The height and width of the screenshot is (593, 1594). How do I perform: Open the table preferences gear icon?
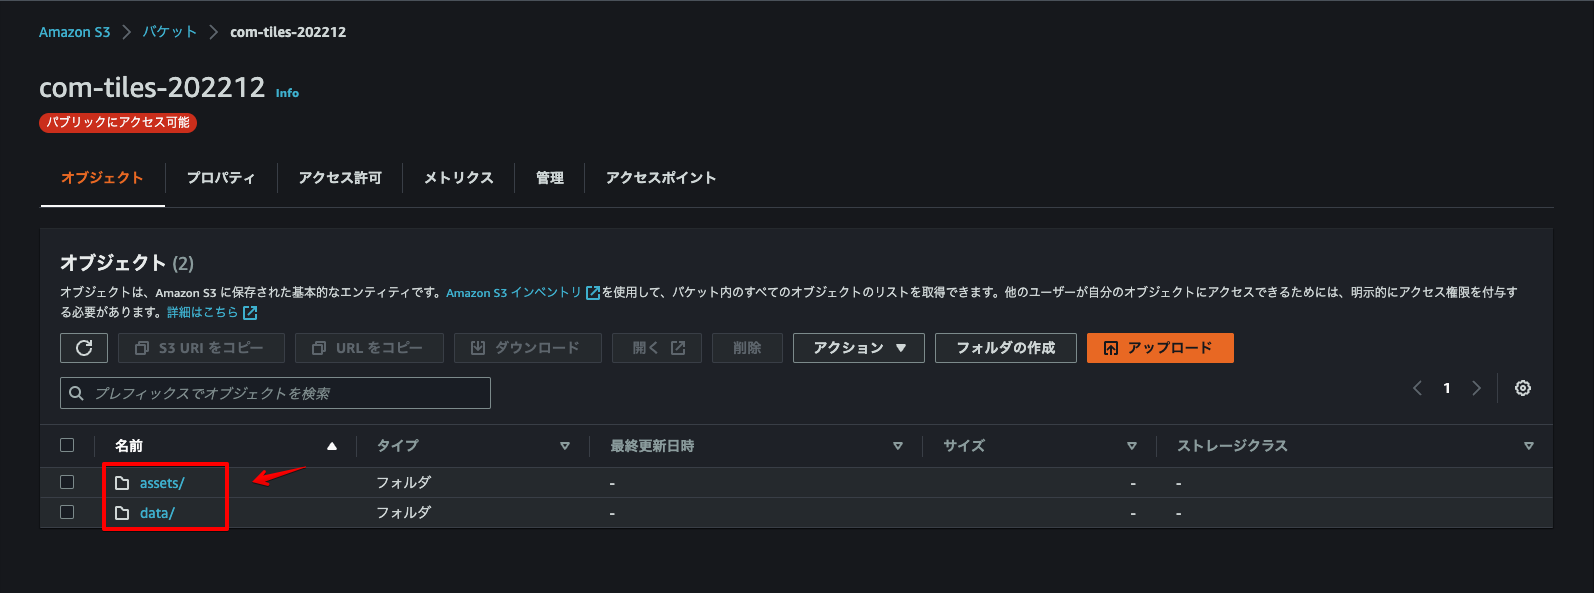coord(1523,388)
